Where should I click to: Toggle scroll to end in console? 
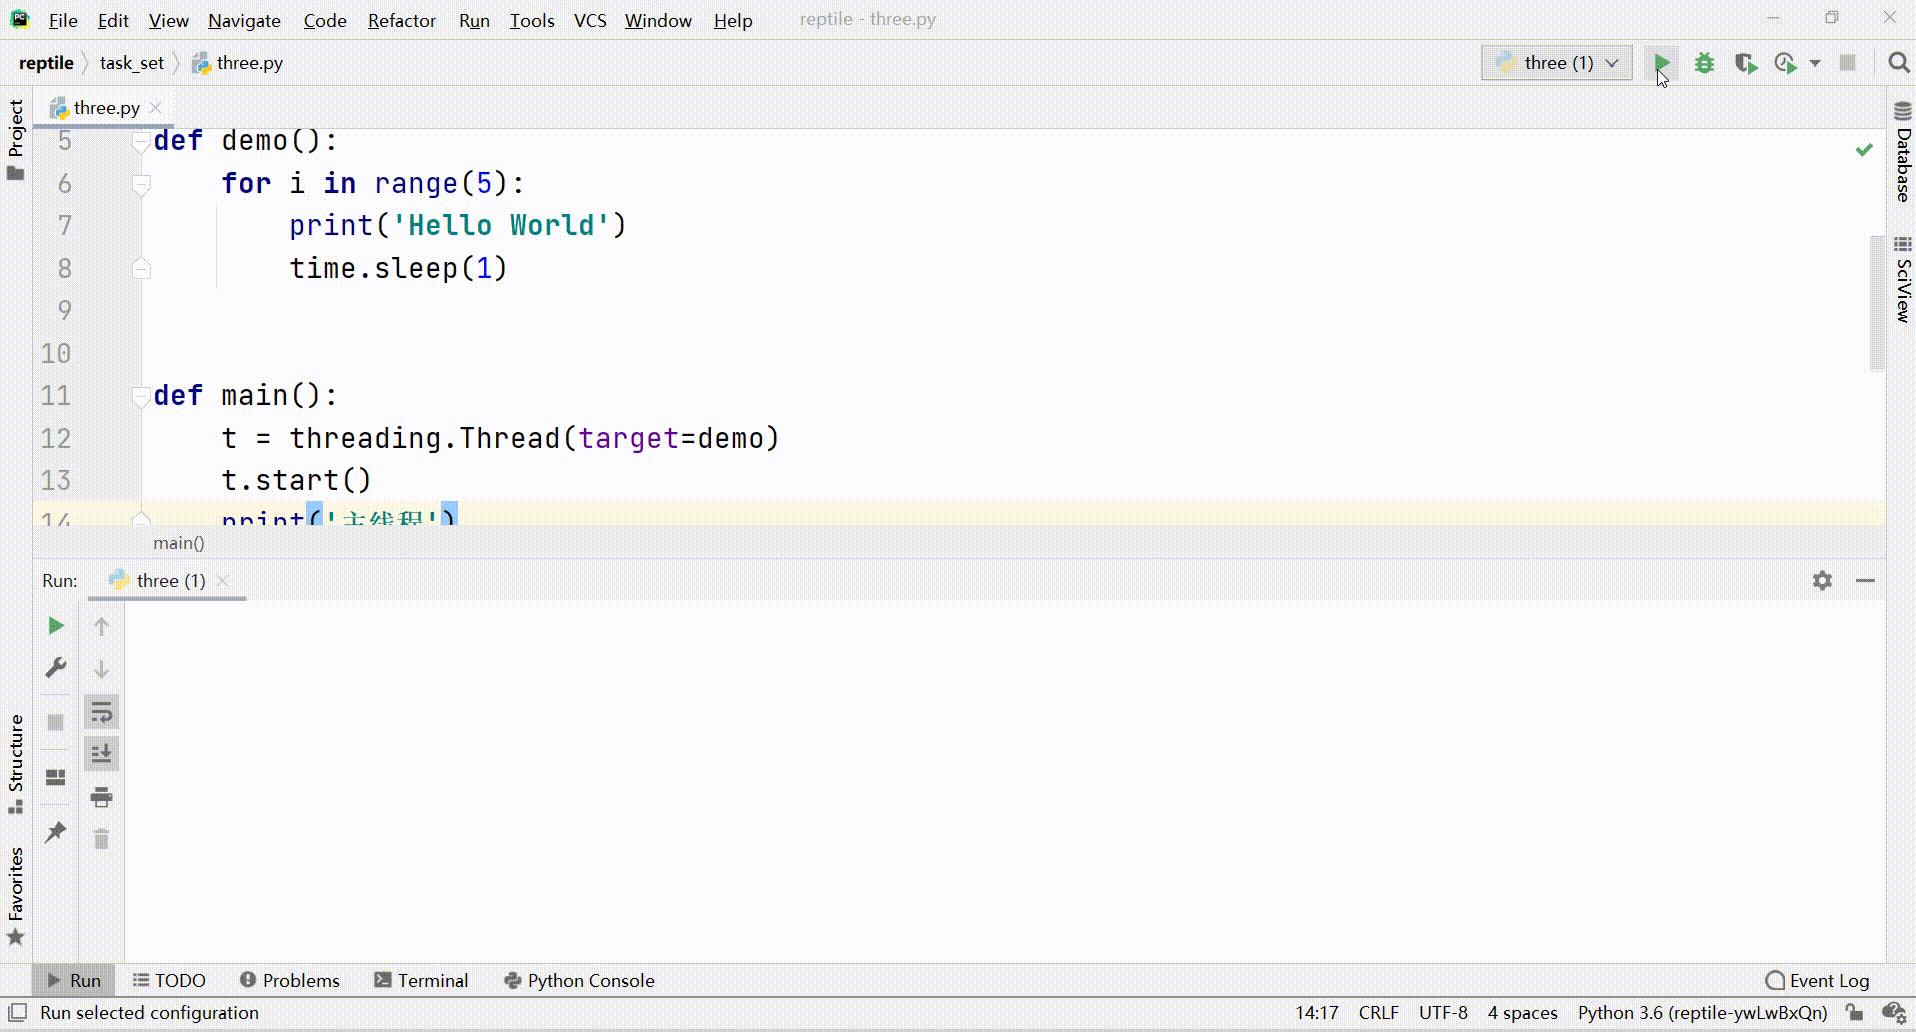pyautogui.click(x=101, y=754)
